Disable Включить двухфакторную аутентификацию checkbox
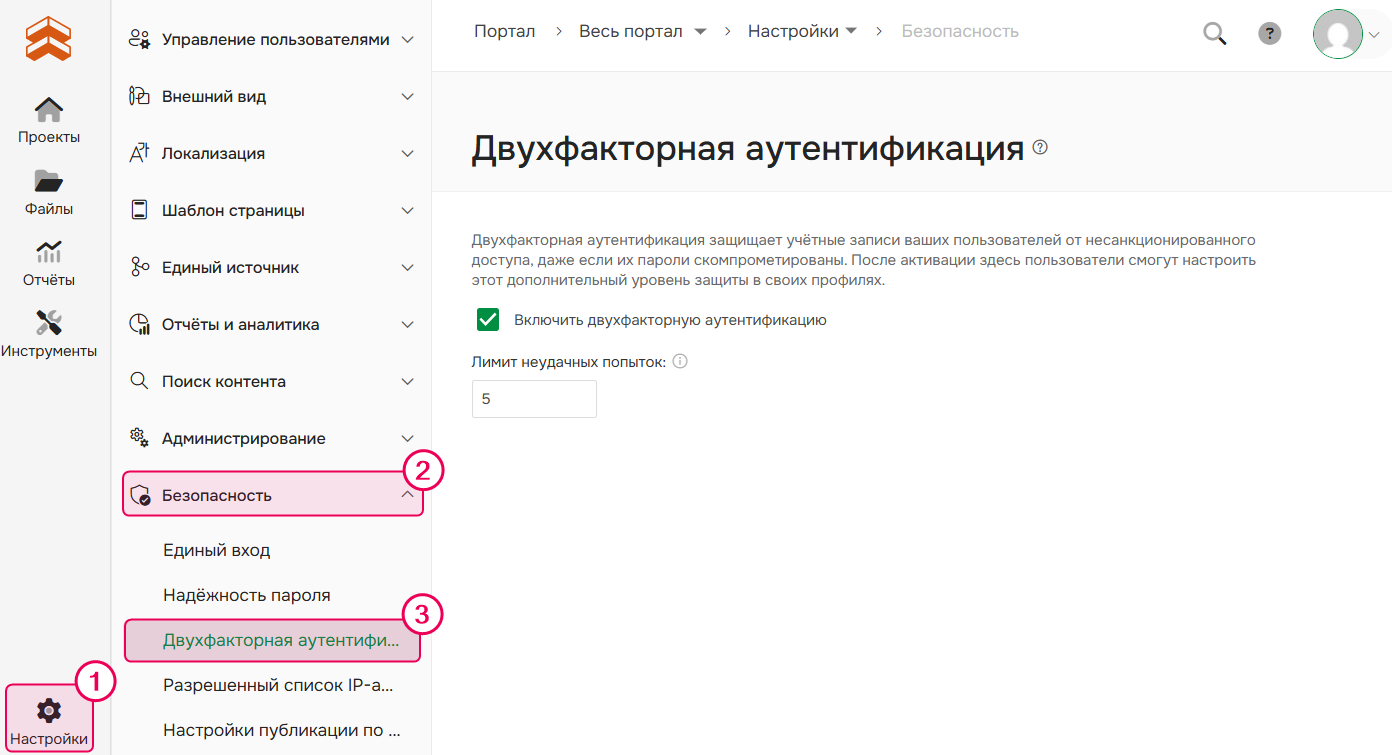The height and width of the screenshot is (755, 1392). click(x=487, y=319)
